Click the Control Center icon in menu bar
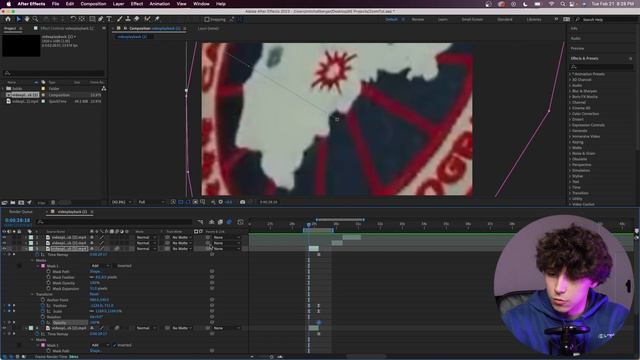640x360 pixels. (571, 4)
